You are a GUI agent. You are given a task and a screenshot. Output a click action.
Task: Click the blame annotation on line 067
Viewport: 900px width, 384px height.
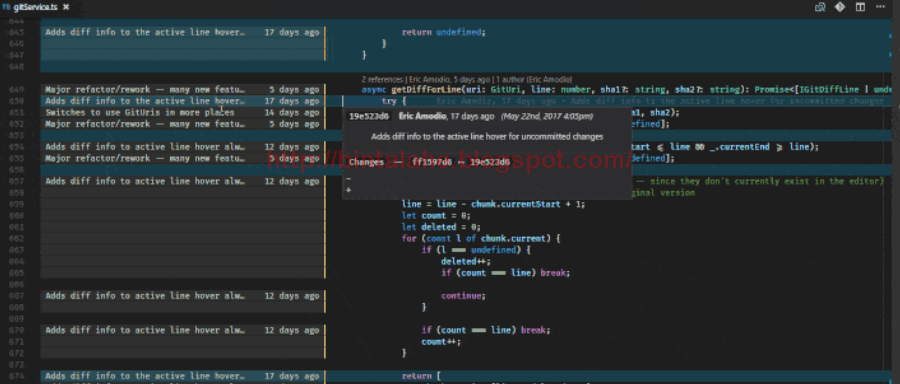[x=183, y=296]
